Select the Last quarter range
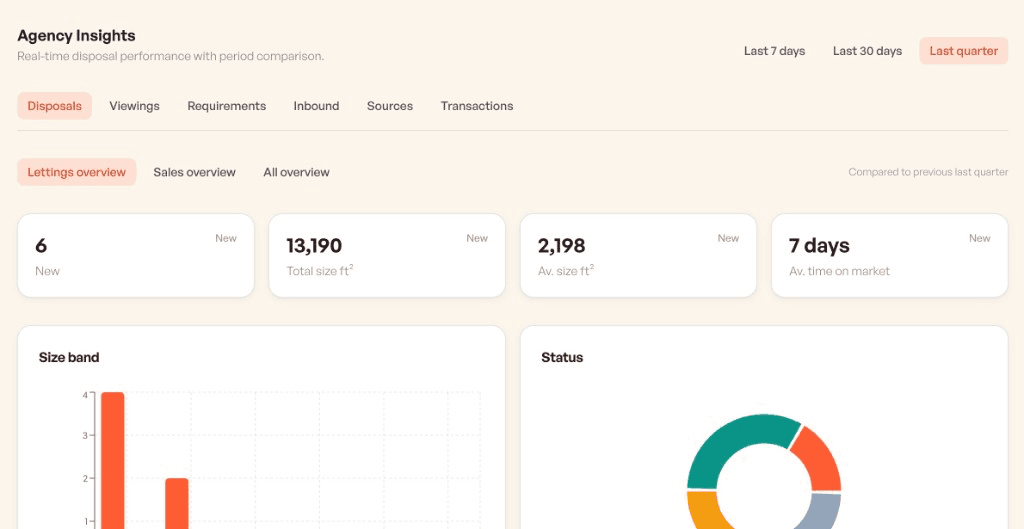1024x529 pixels. (x=963, y=51)
